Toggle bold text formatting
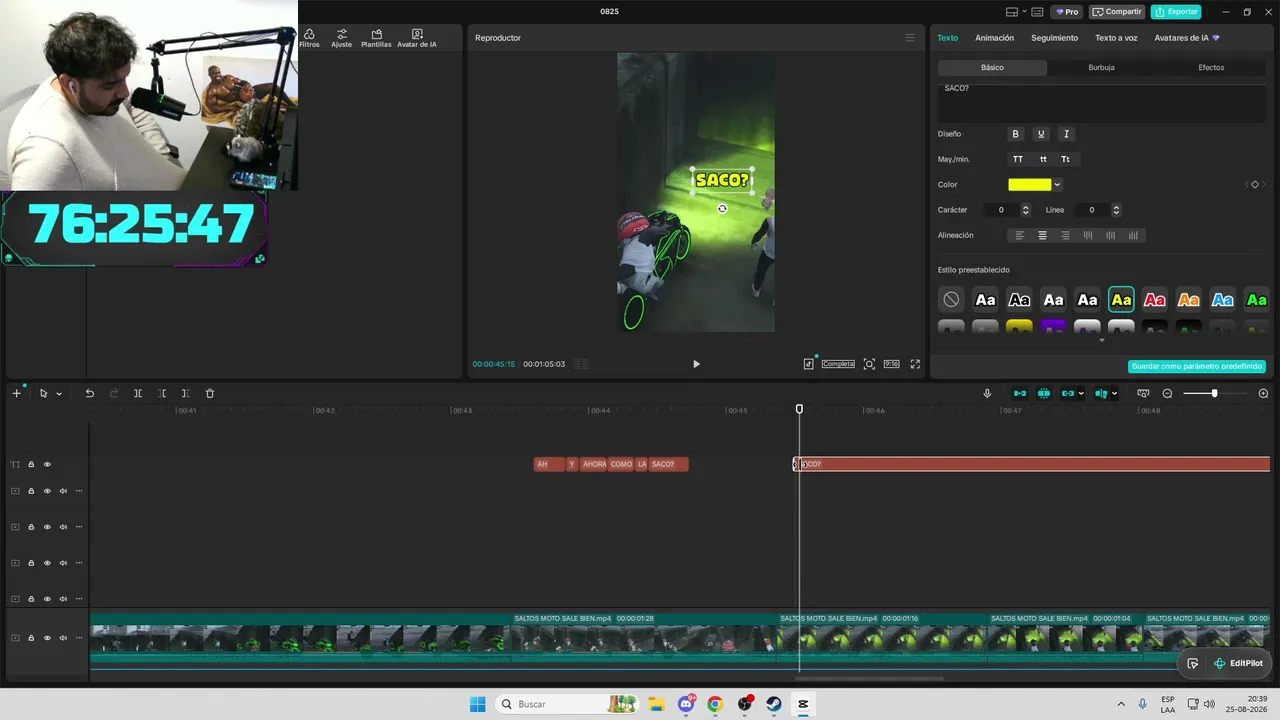Viewport: 1280px width, 720px height. [1015, 134]
